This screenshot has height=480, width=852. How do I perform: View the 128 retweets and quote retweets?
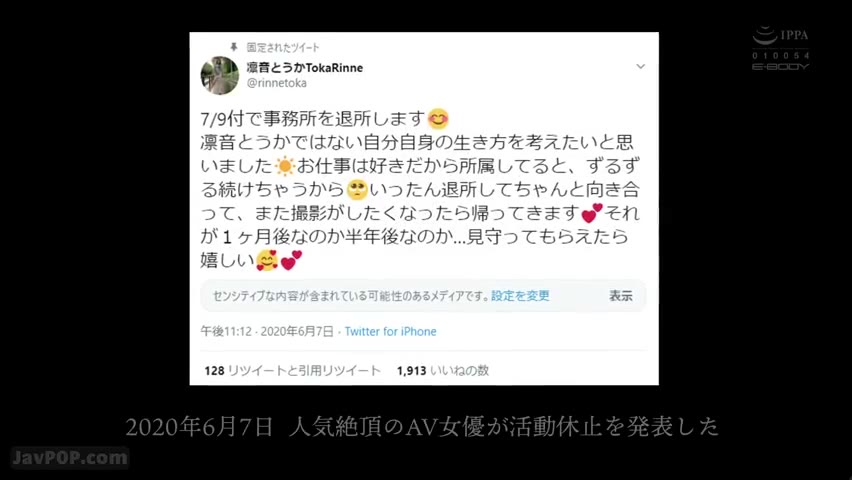coord(292,371)
